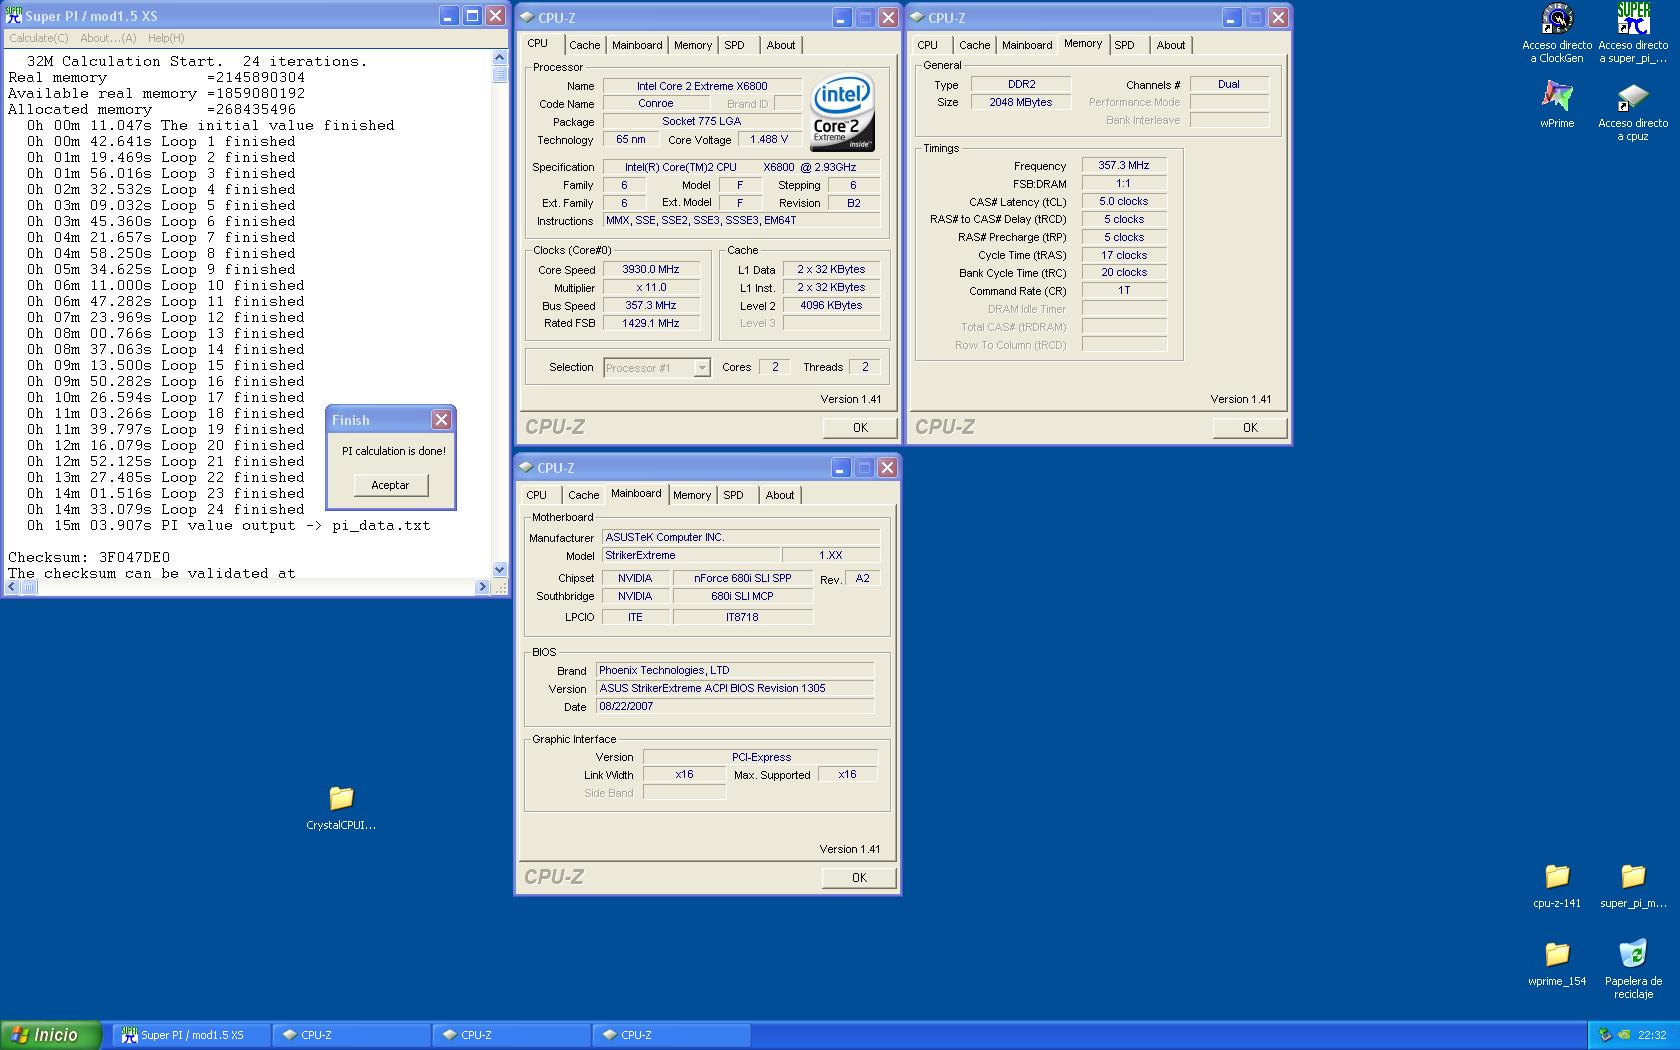This screenshot has height=1050, width=1680.
Task: Open the Calculate(C) menu in Super PI
Action: 39,38
